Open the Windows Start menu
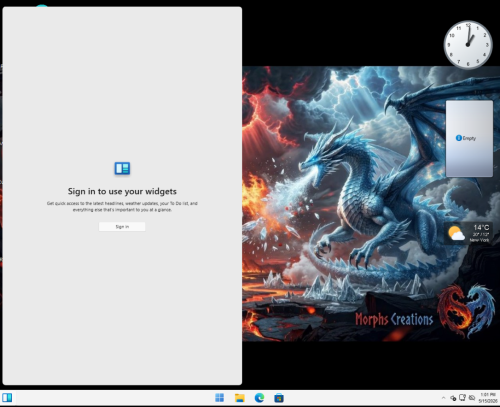Viewport: 500px width, 407px height. [x=219, y=398]
